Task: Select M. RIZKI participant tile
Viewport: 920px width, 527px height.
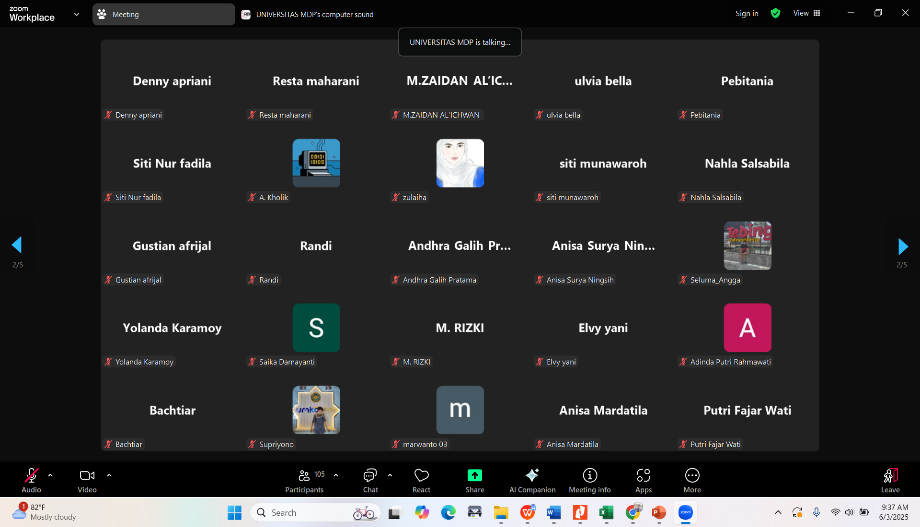Action: (460, 328)
